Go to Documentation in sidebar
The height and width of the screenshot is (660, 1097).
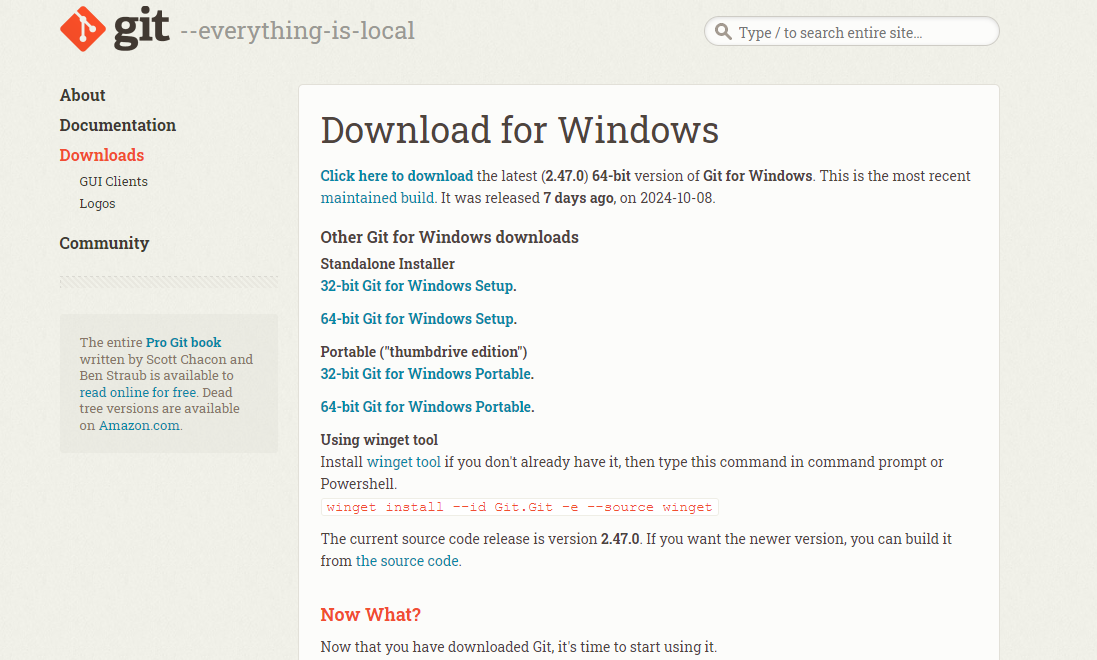pyautogui.click(x=117, y=125)
